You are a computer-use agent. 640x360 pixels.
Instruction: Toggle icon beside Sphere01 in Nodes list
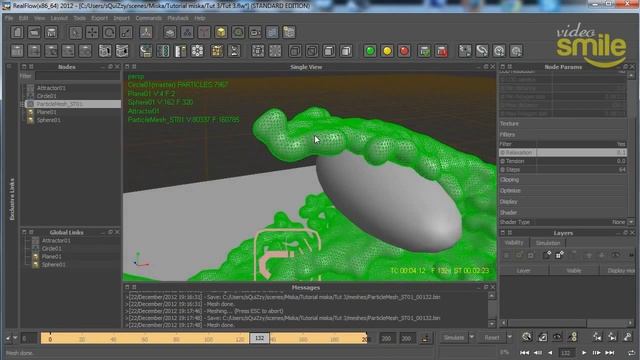point(31,120)
